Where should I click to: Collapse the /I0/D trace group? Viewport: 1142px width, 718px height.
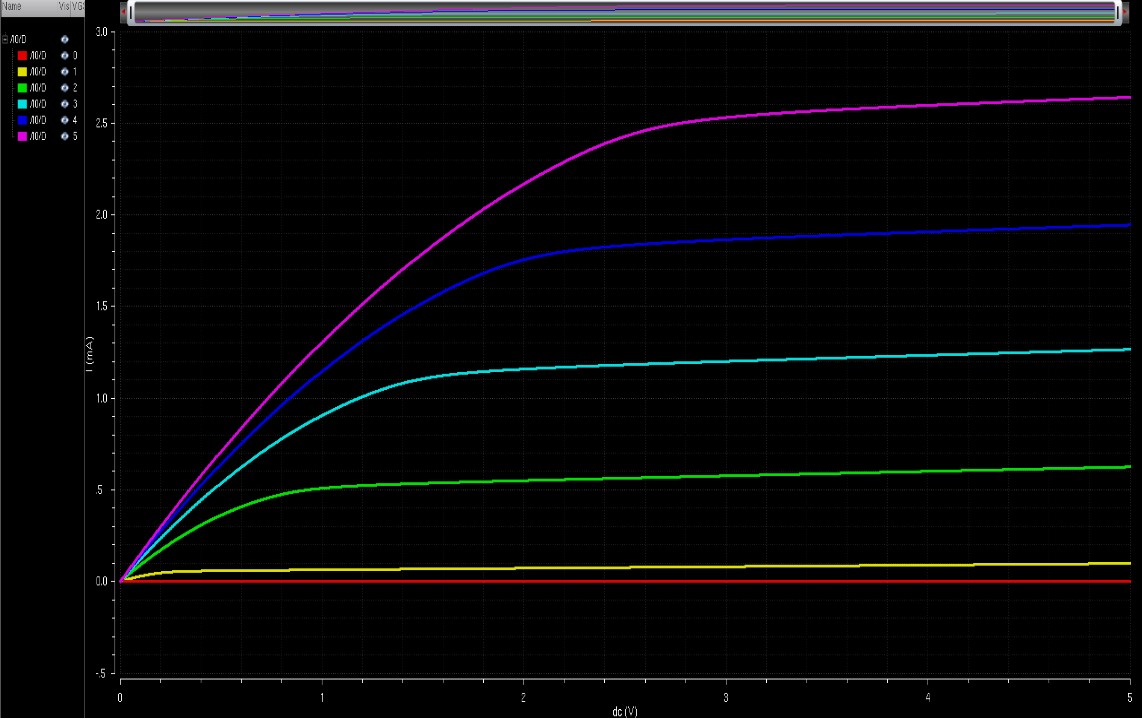pos(5,39)
